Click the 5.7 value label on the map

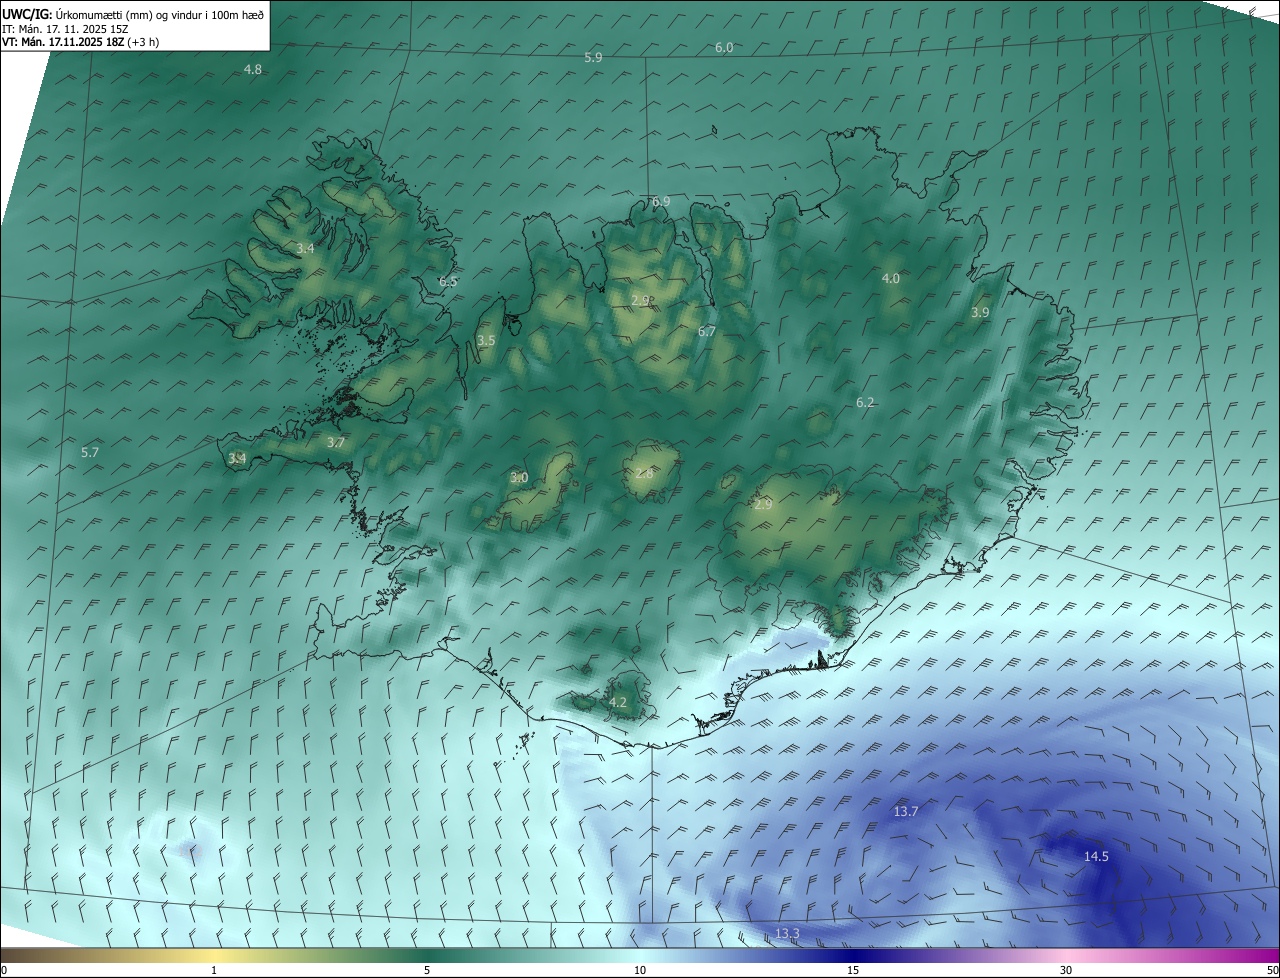[90, 452]
